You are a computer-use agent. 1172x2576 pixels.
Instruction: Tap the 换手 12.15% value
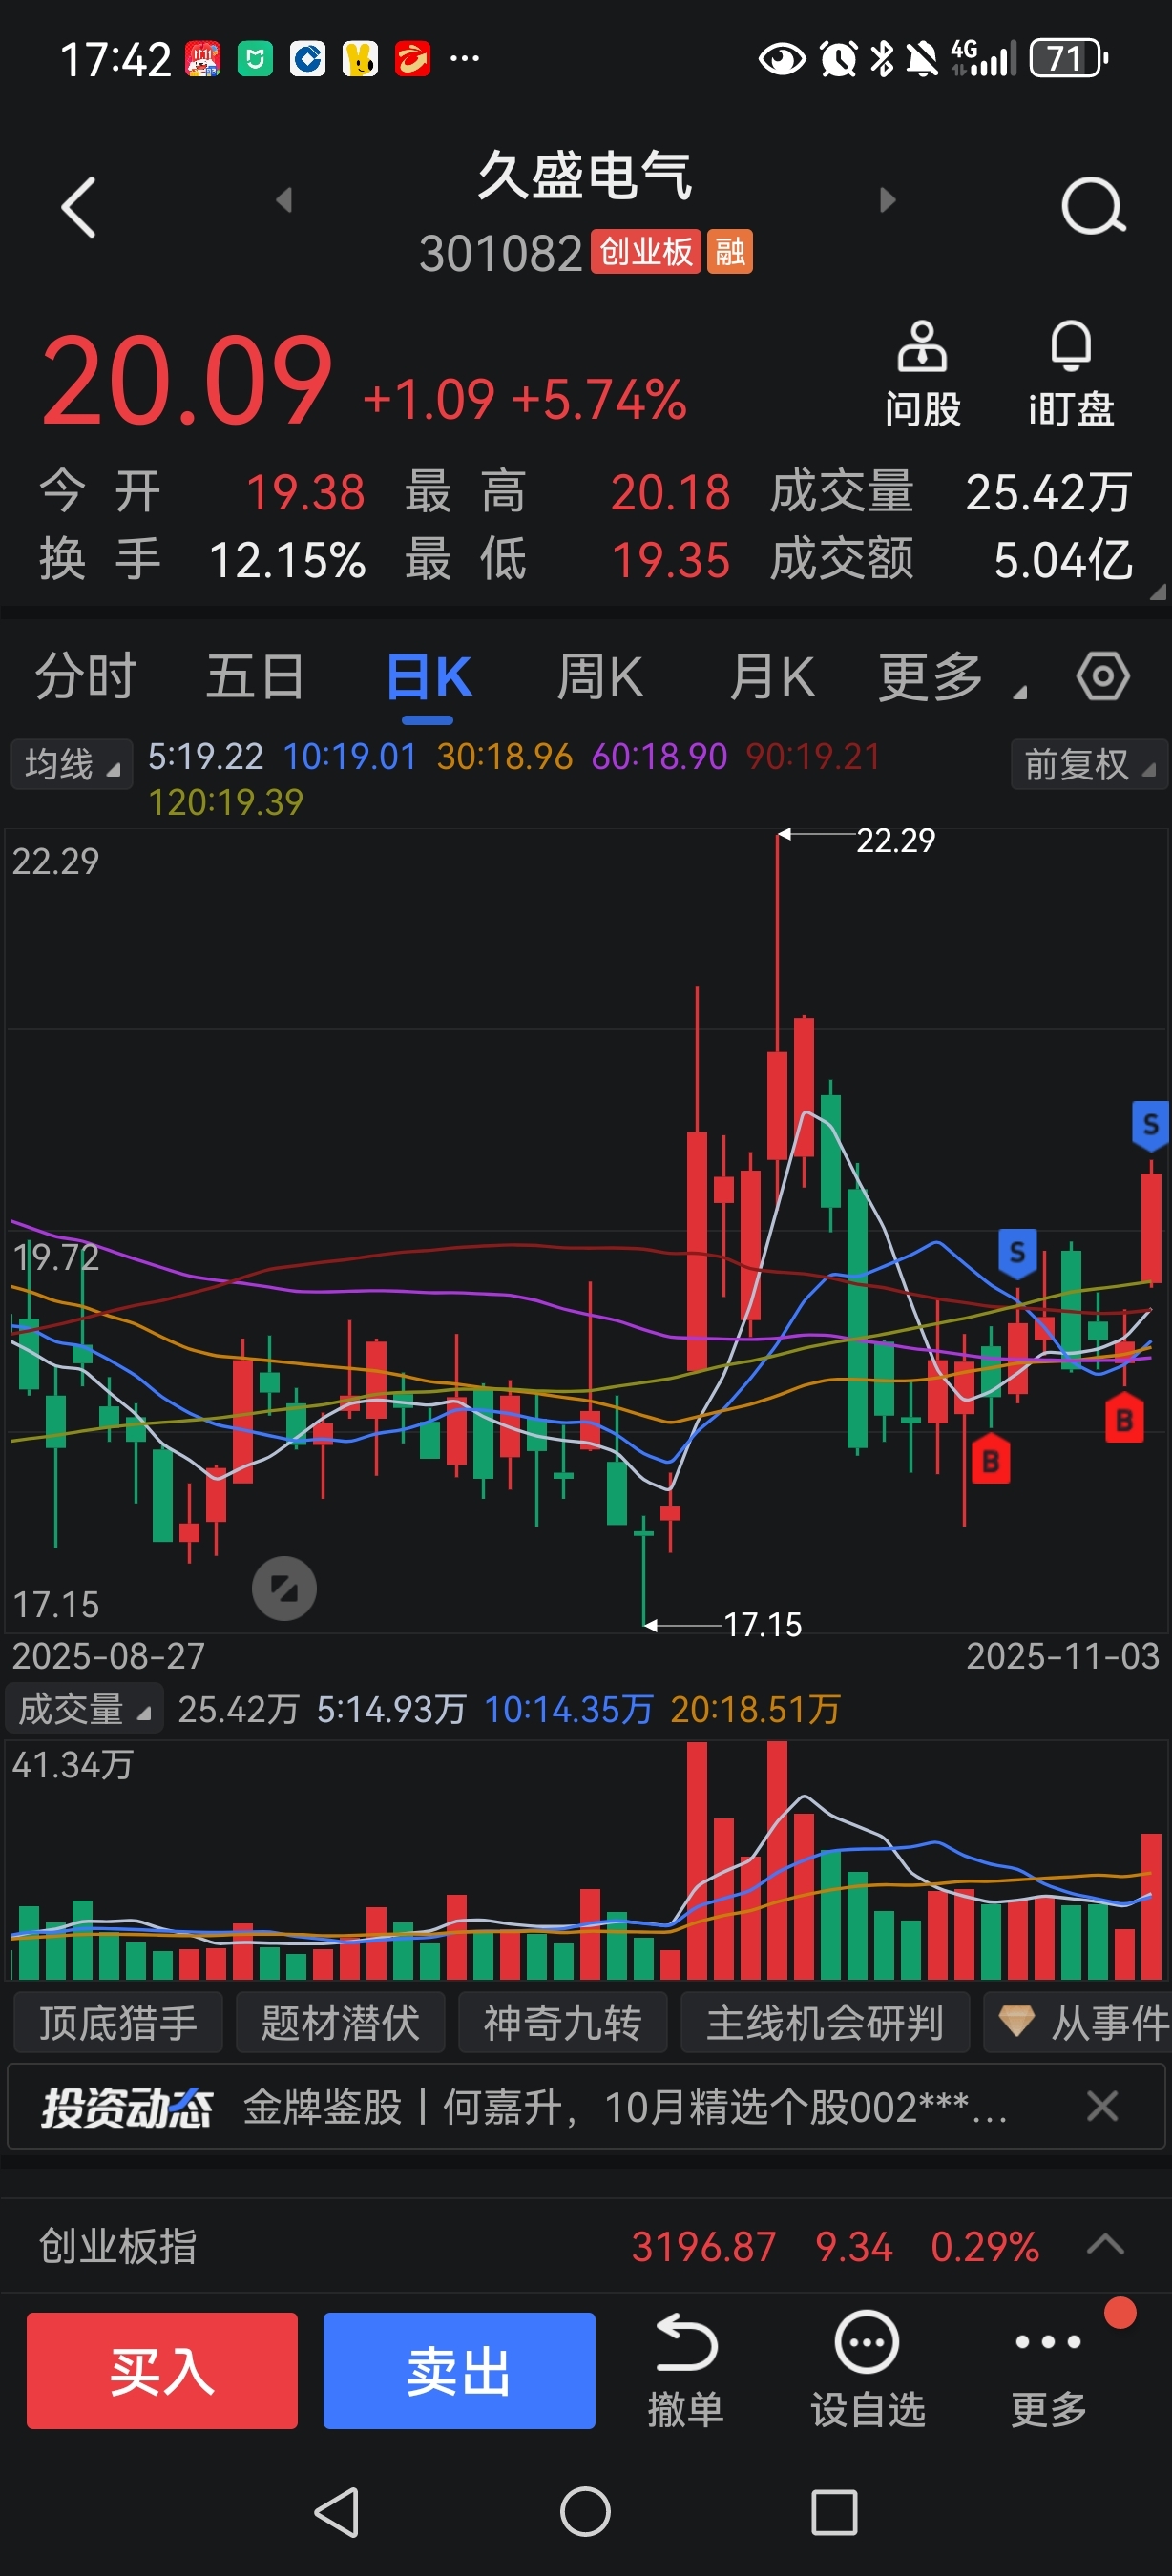point(287,559)
